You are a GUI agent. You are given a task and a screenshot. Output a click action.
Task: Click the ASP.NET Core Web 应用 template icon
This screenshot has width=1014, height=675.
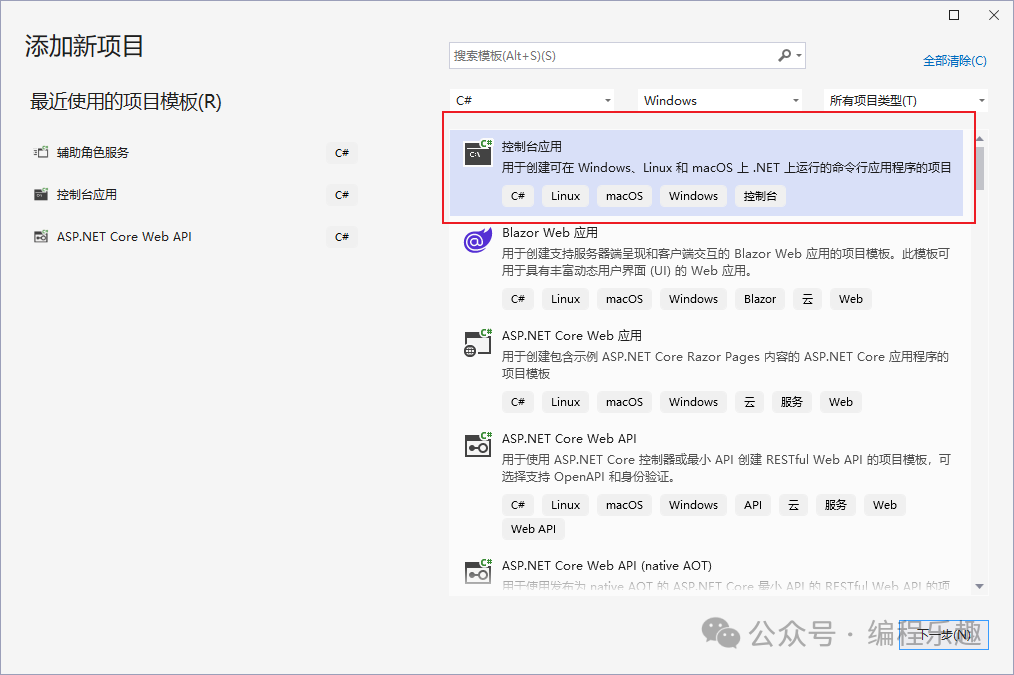coord(478,343)
